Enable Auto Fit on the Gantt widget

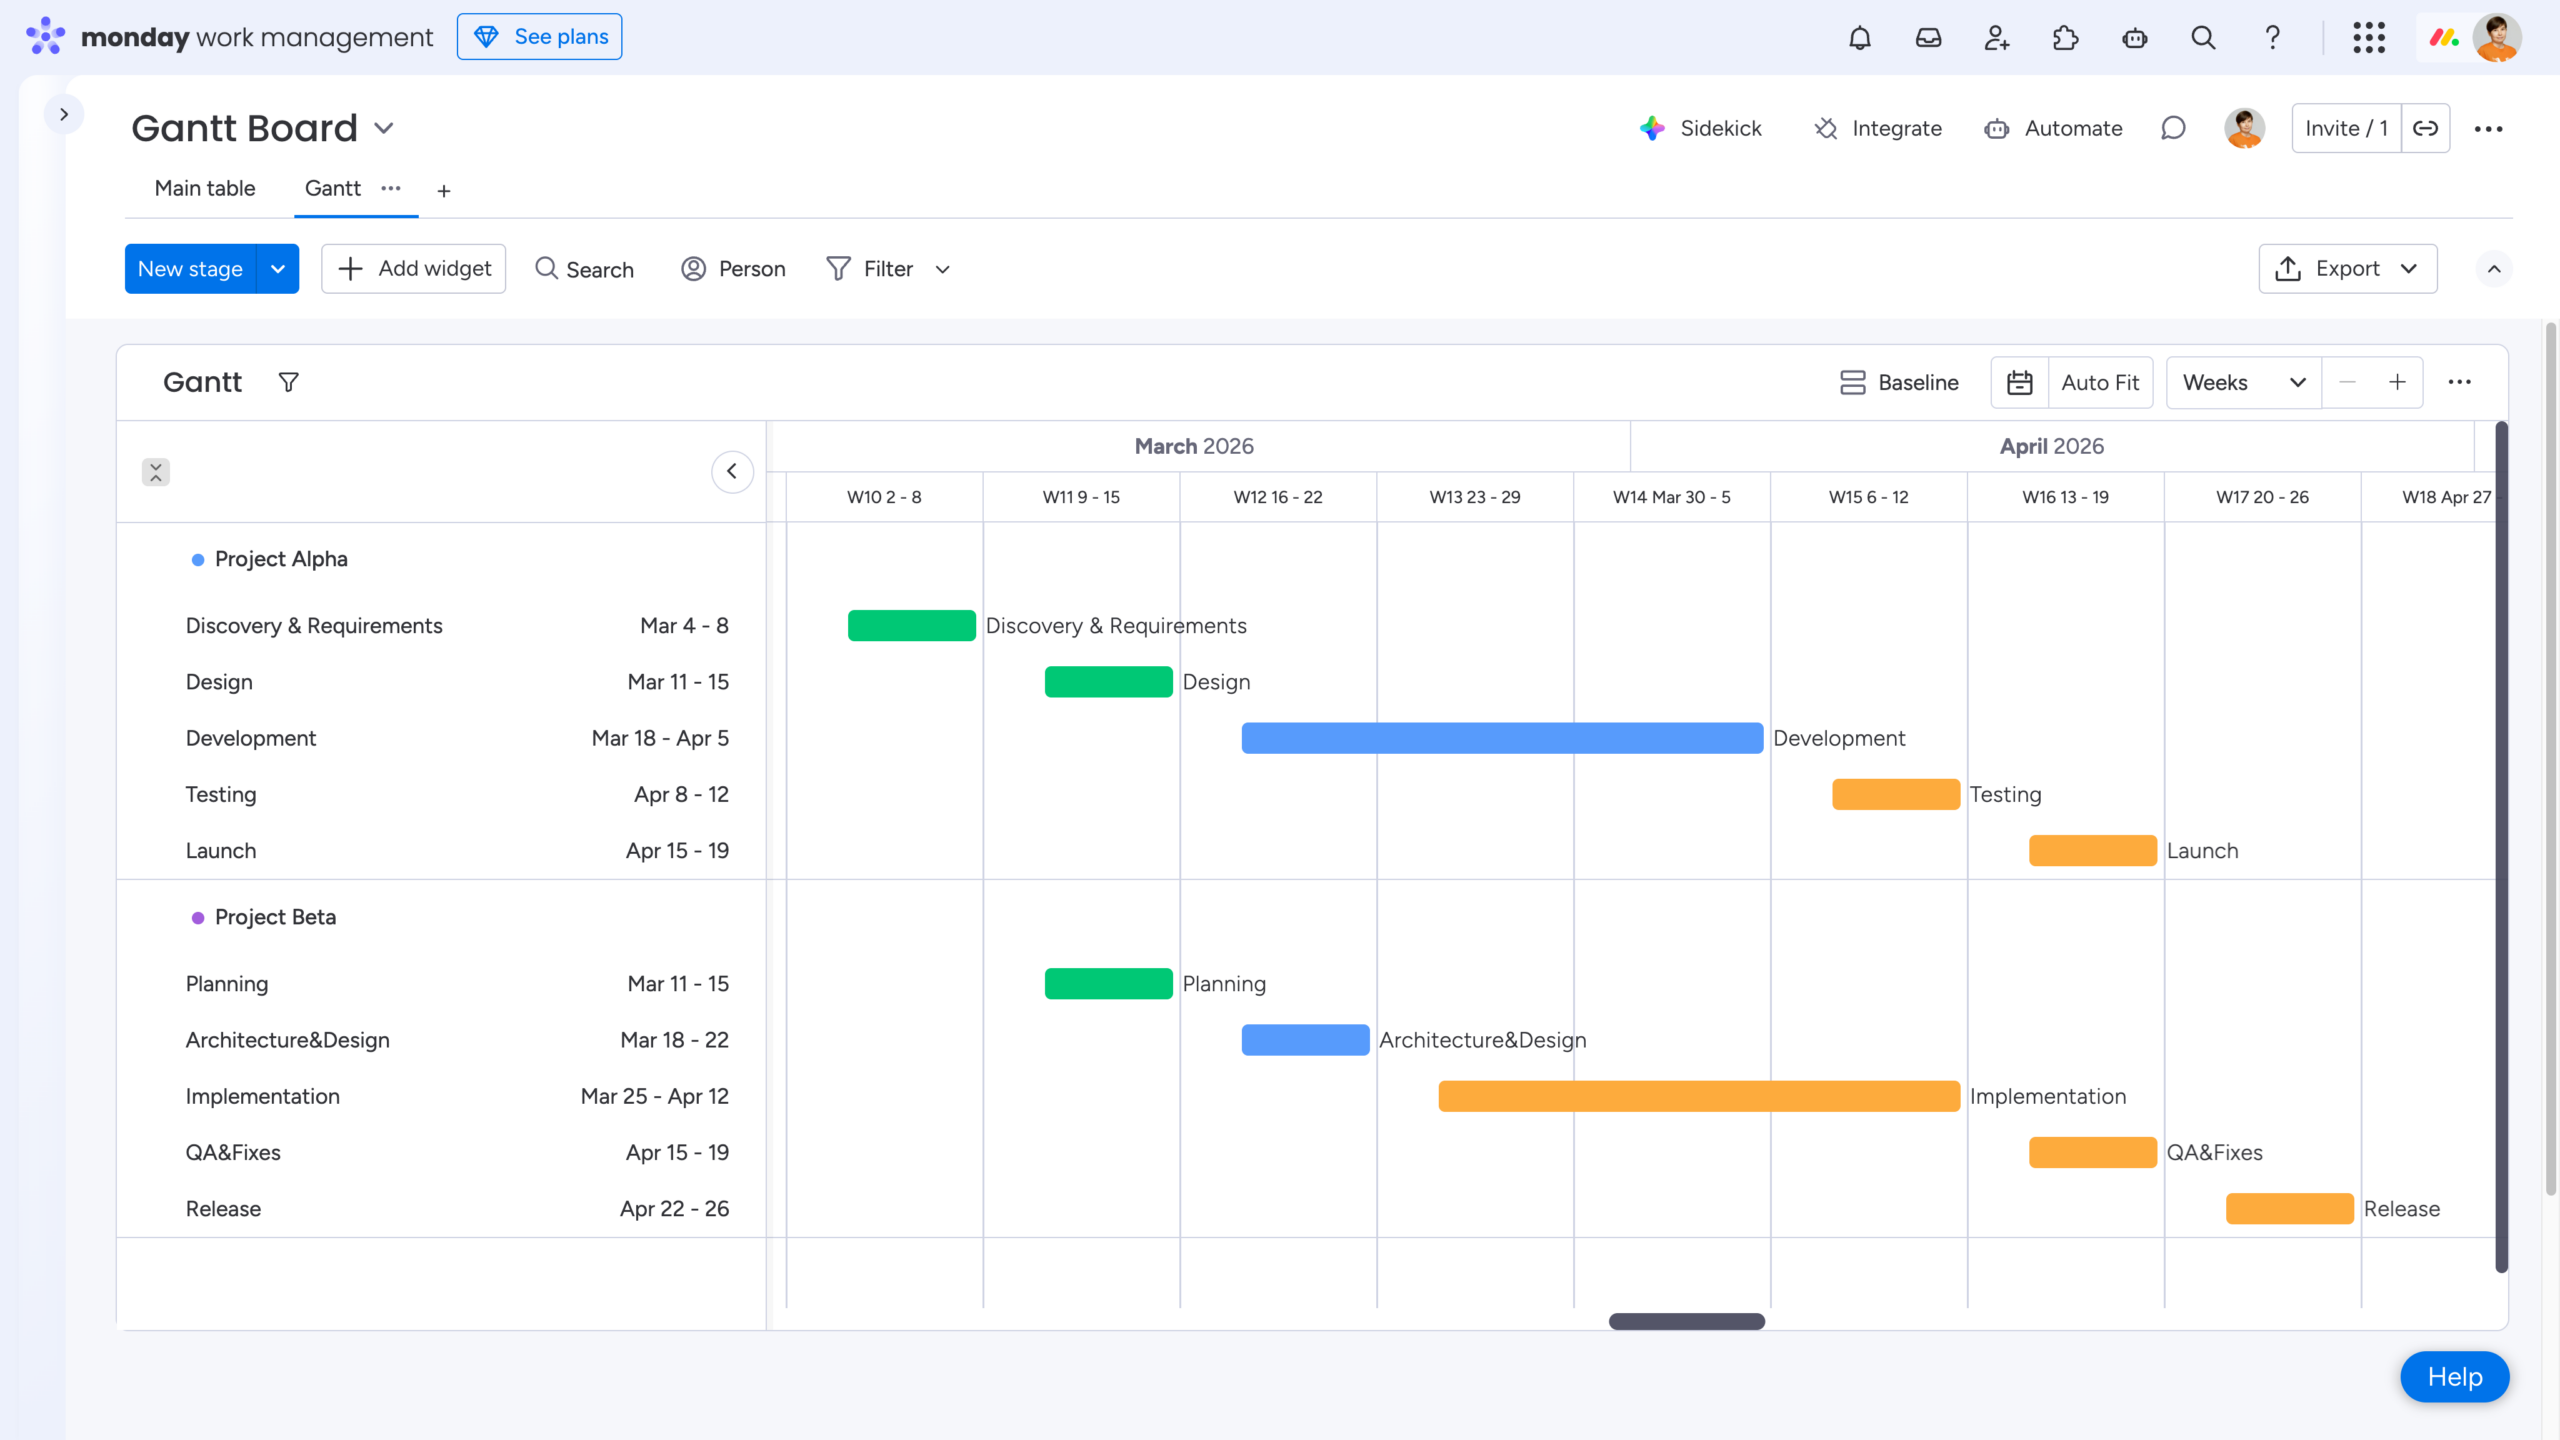2100,382
